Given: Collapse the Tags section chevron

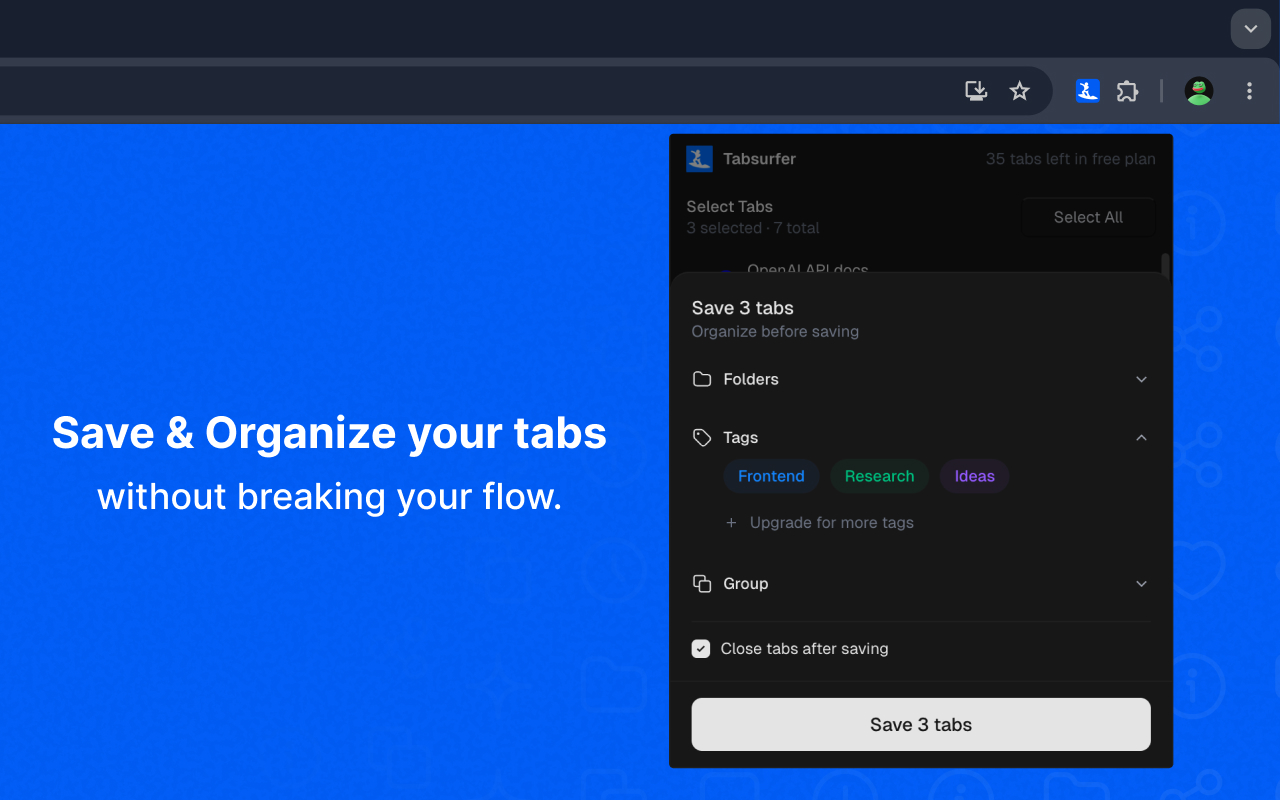Looking at the screenshot, I should tap(1141, 437).
